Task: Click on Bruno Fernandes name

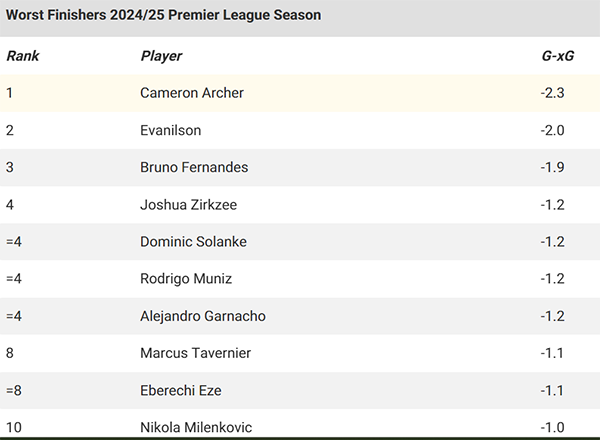Action: coord(194,167)
